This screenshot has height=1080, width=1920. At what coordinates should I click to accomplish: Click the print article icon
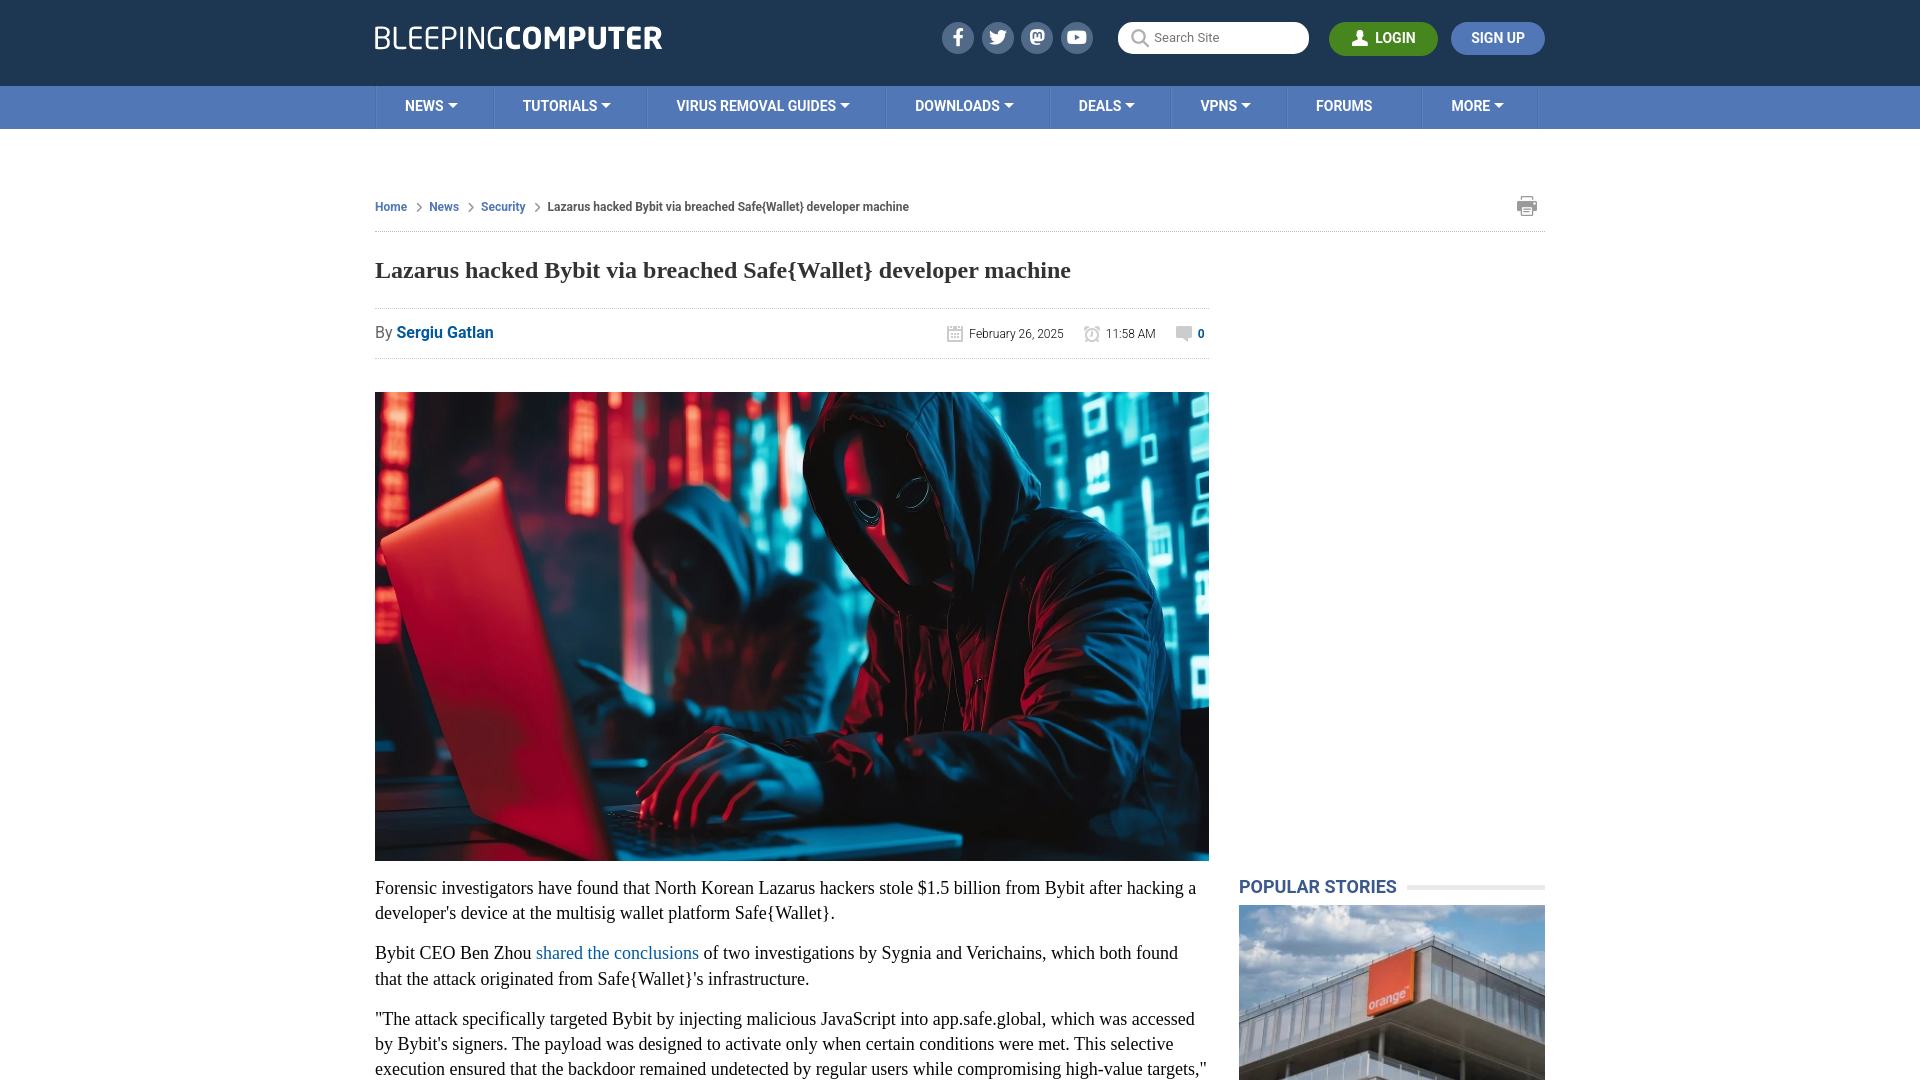pyautogui.click(x=1527, y=206)
